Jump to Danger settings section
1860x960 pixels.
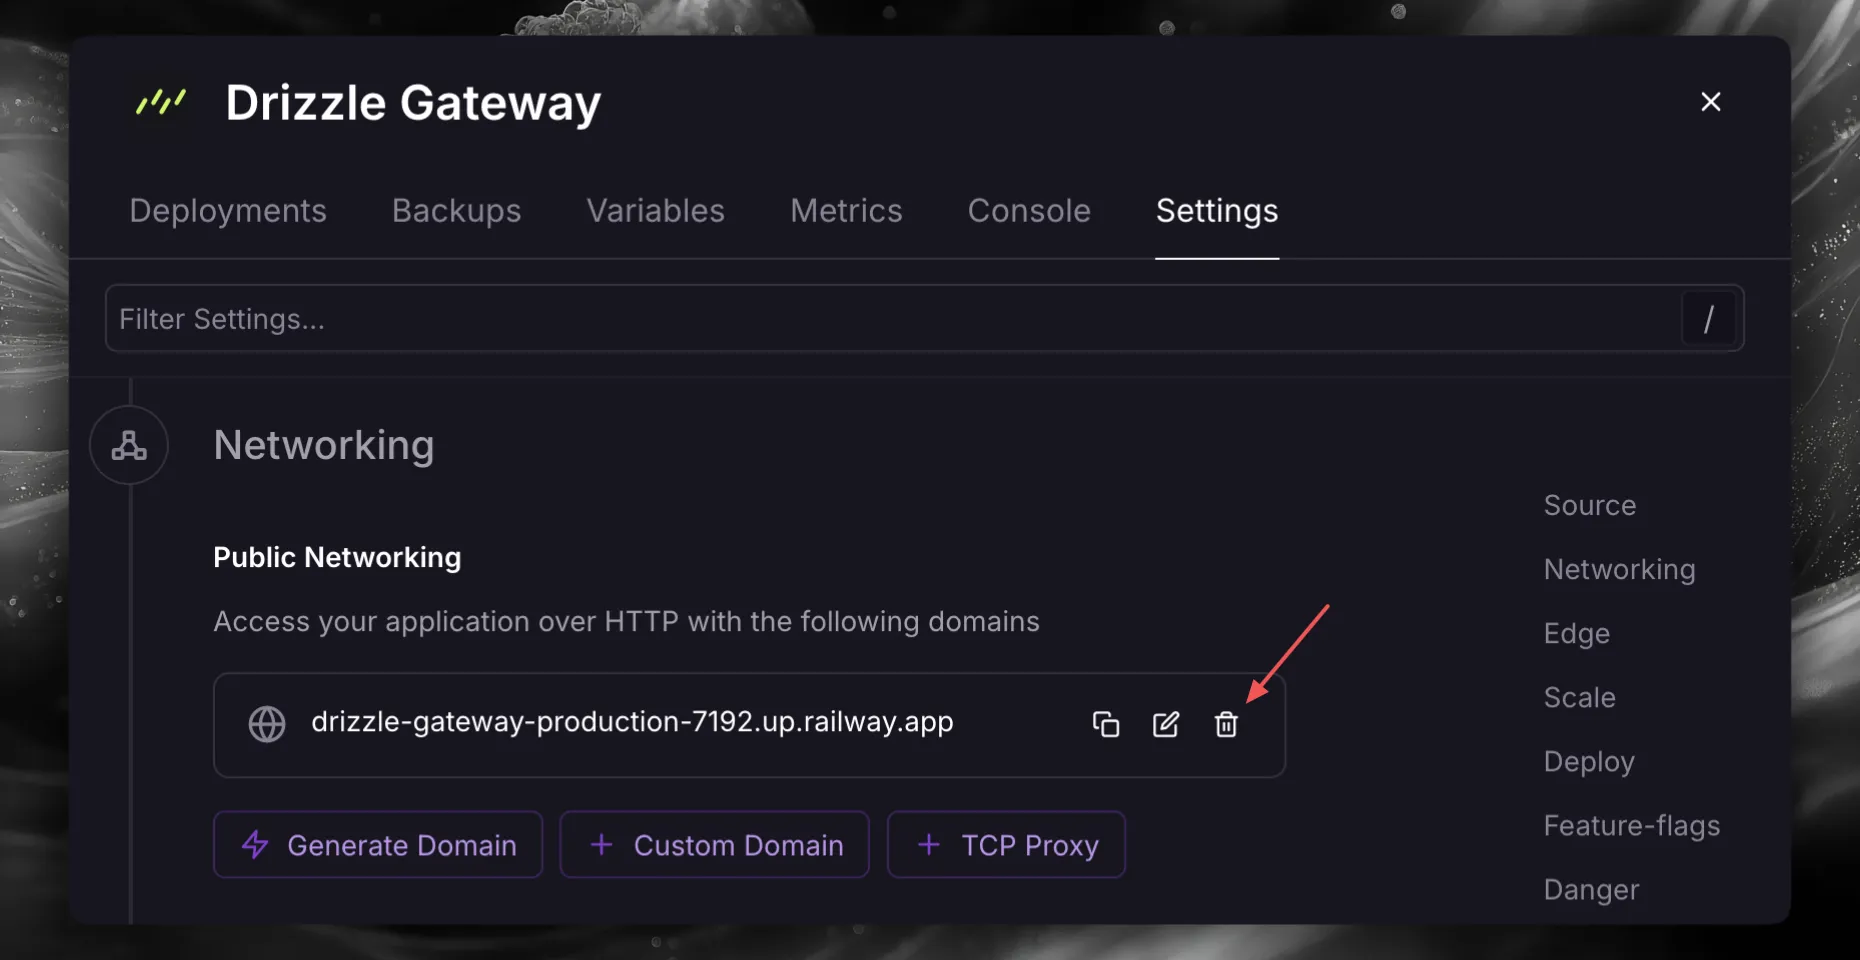pos(1591,889)
